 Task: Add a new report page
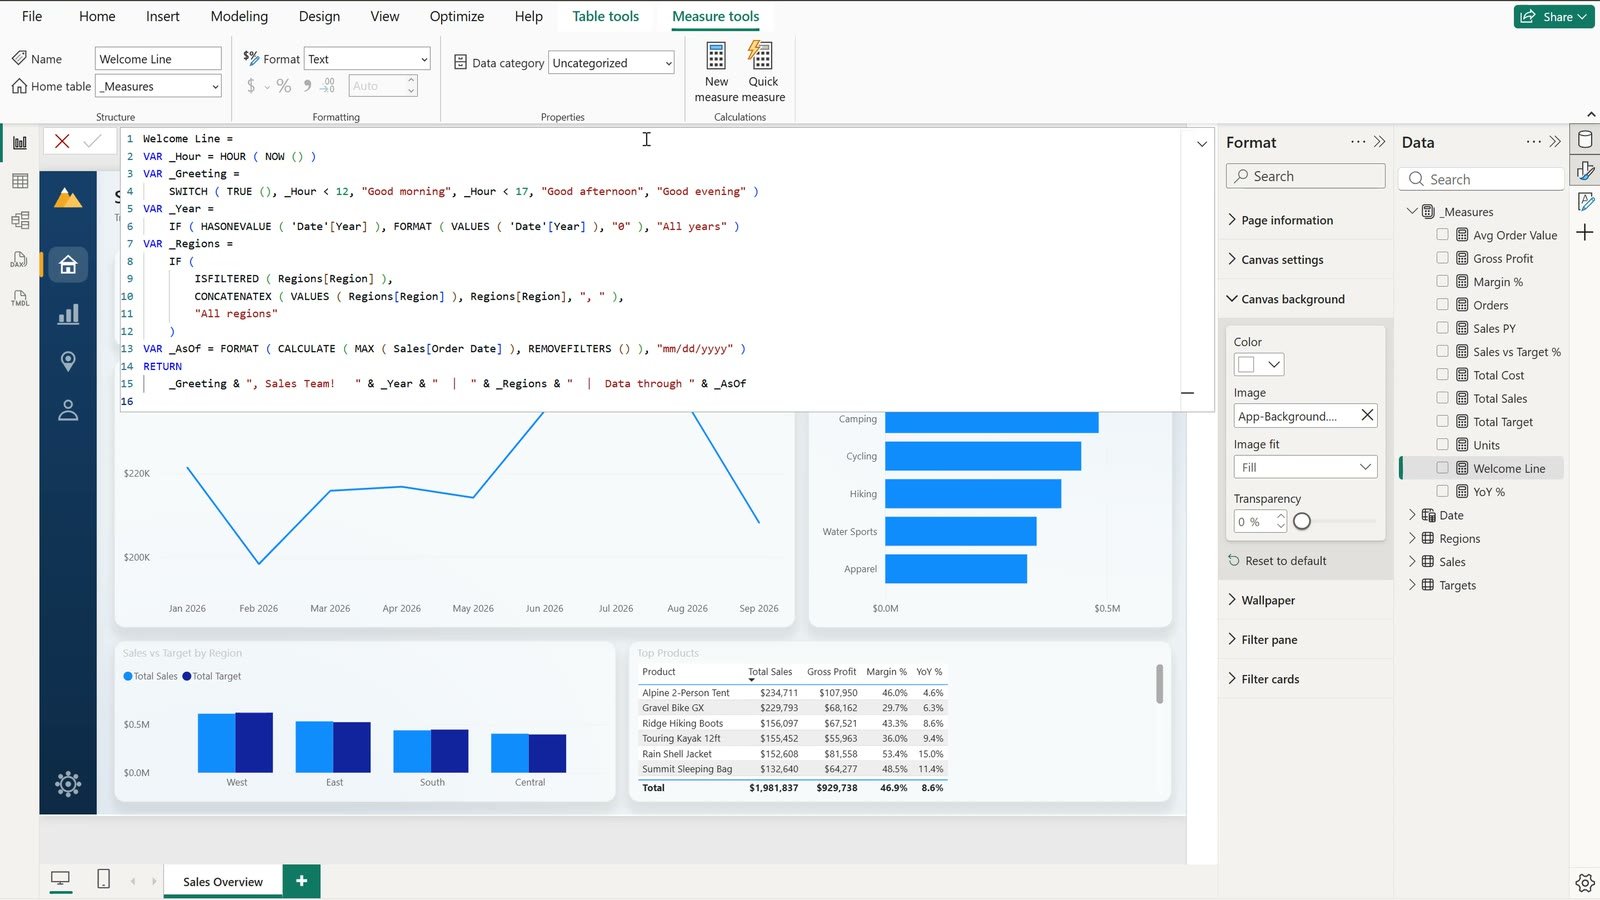[x=302, y=881]
